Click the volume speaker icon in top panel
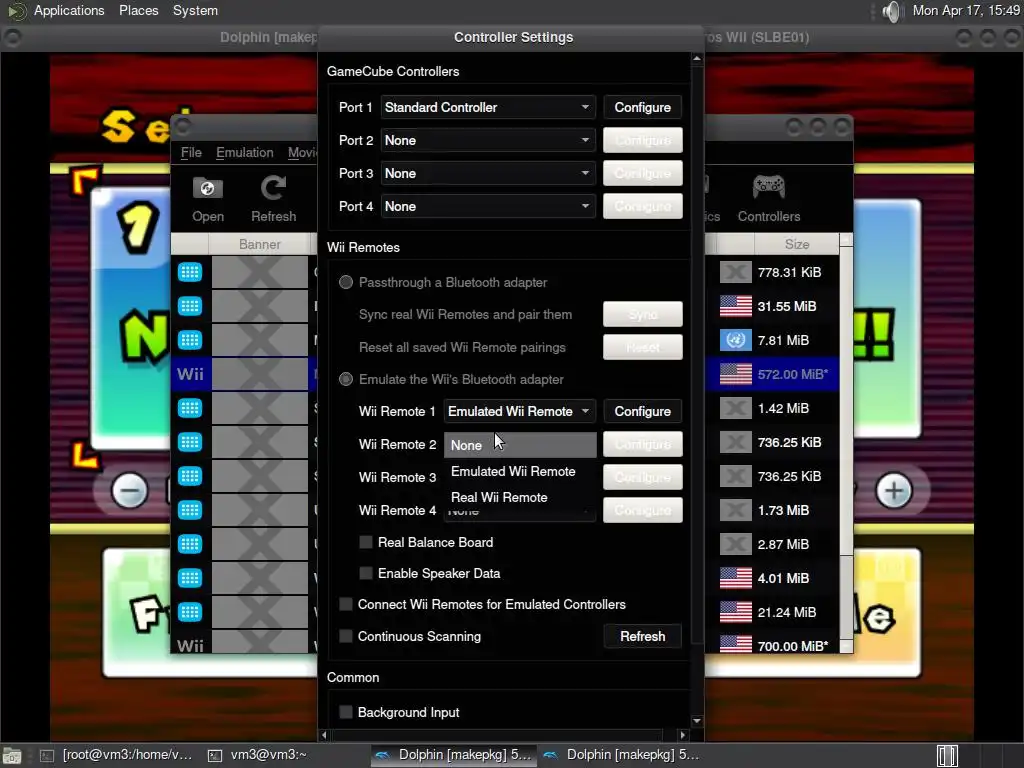Viewport: 1024px width, 768px height. pyautogui.click(x=891, y=11)
